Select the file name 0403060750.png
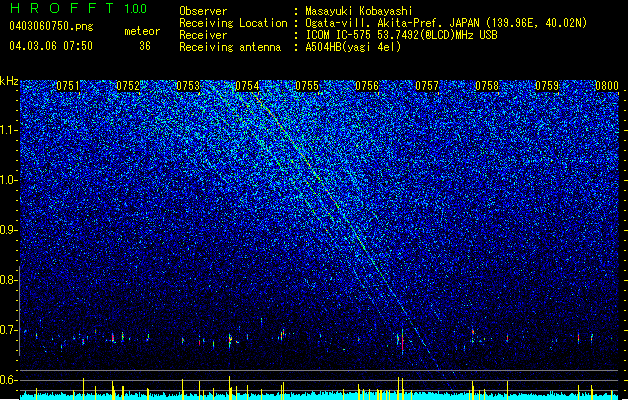629x400 pixels. [x=51, y=26]
